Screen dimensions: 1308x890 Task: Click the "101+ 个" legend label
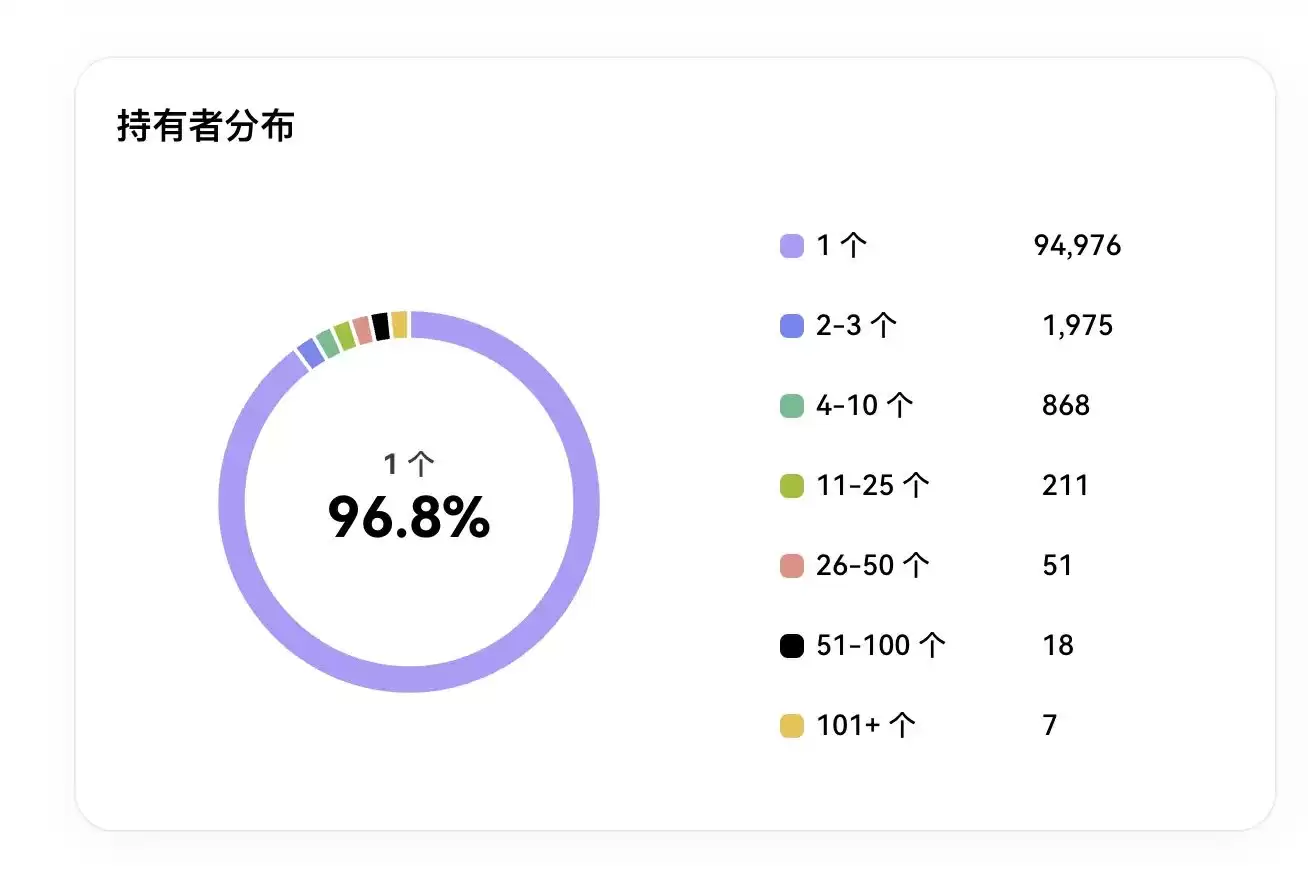pos(865,726)
